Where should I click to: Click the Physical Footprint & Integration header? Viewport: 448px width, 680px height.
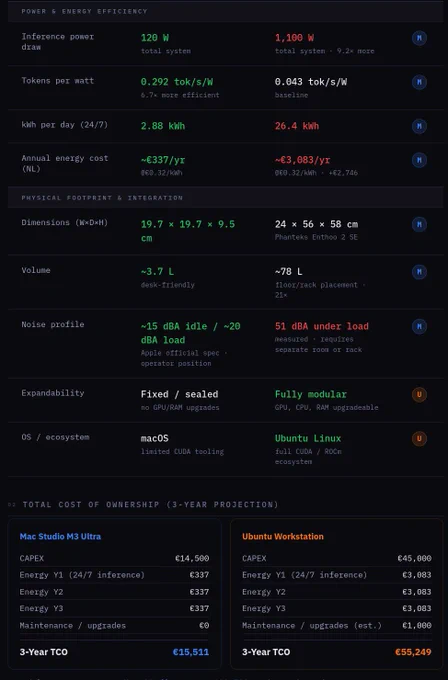102,198
